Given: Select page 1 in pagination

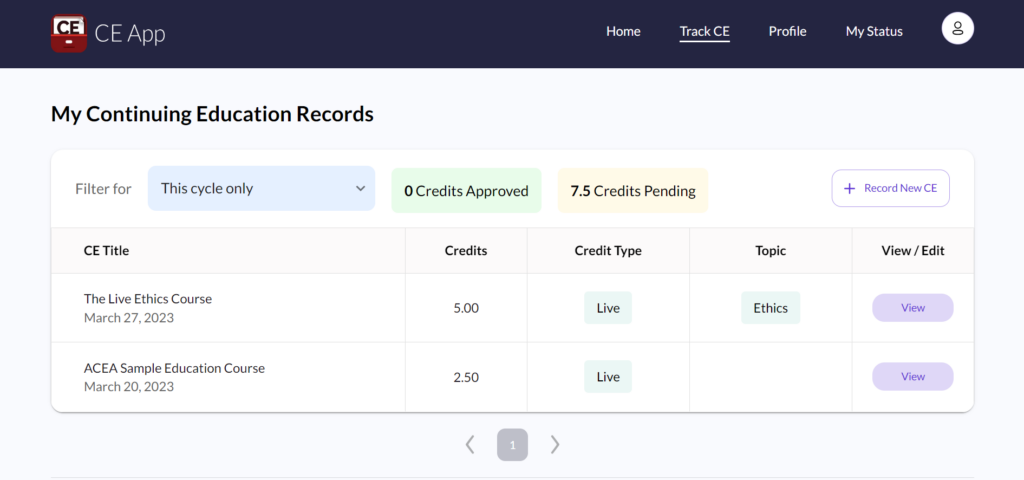Looking at the screenshot, I should click(512, 445).
